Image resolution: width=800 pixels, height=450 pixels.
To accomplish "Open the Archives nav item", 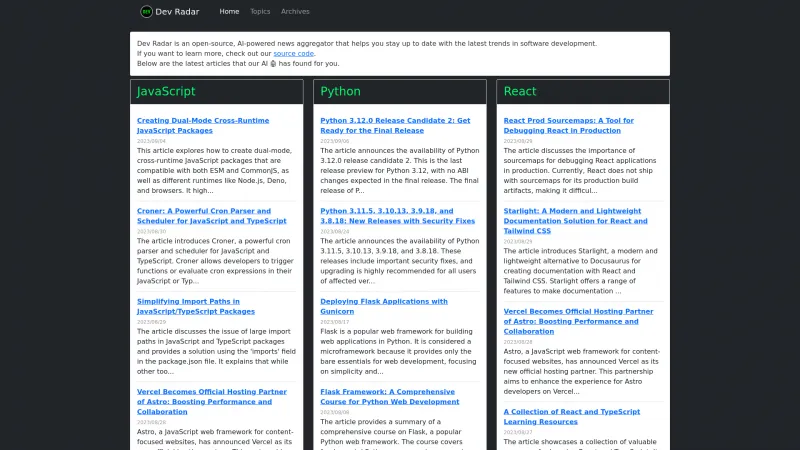I will pyautogui.click(x=295, y=11).
